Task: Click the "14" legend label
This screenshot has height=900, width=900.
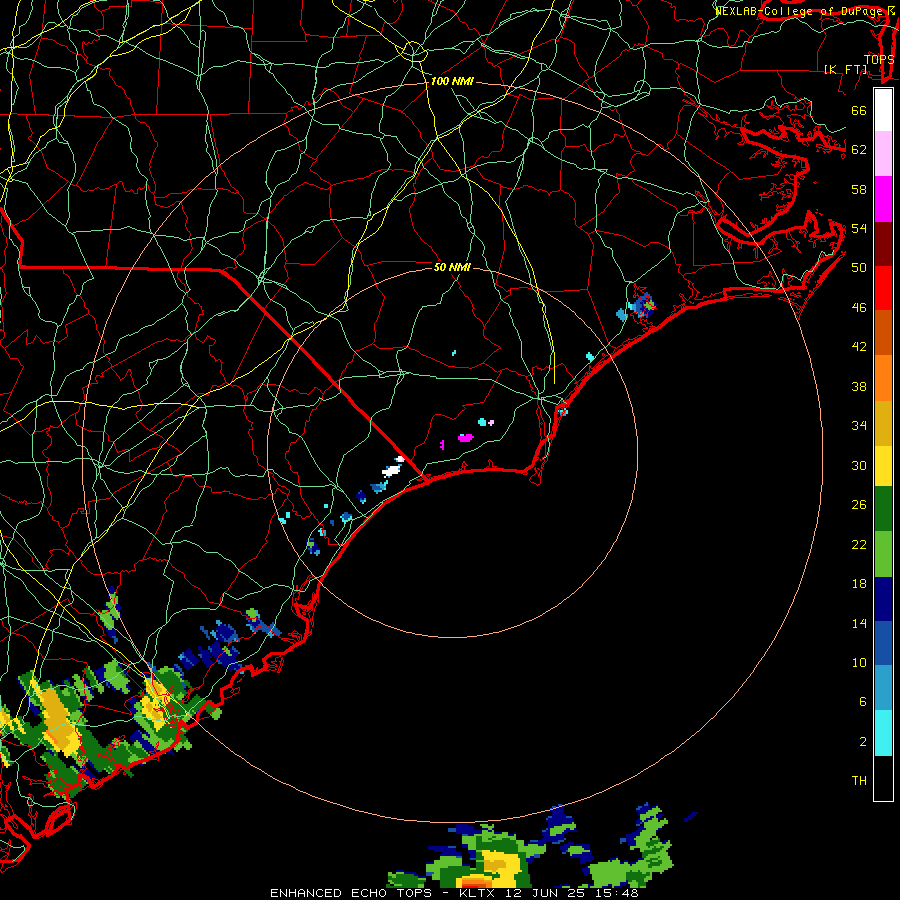Action: [x=859, y=623]
